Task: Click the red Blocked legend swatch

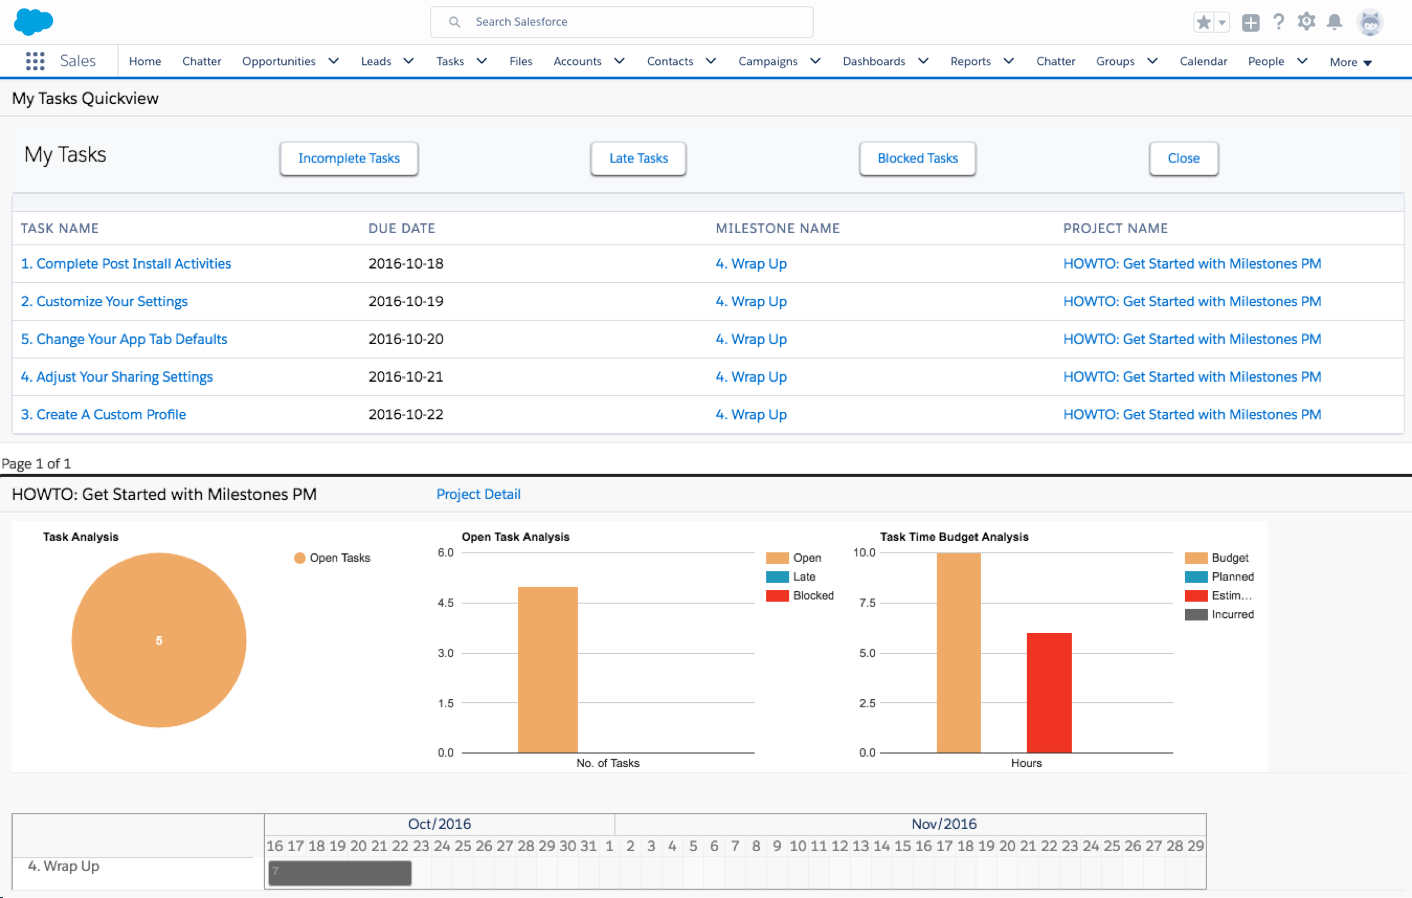Action: [x=777, y=596]
